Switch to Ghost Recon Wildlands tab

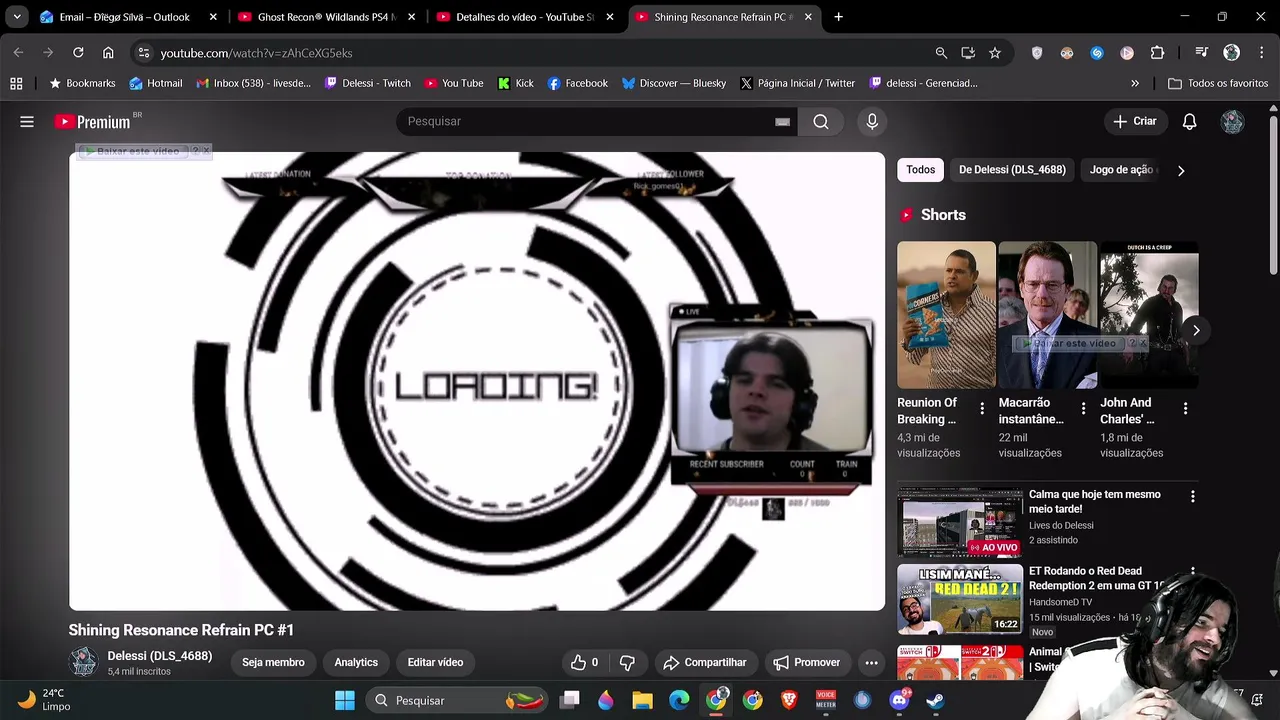click(x=326, y=17)
